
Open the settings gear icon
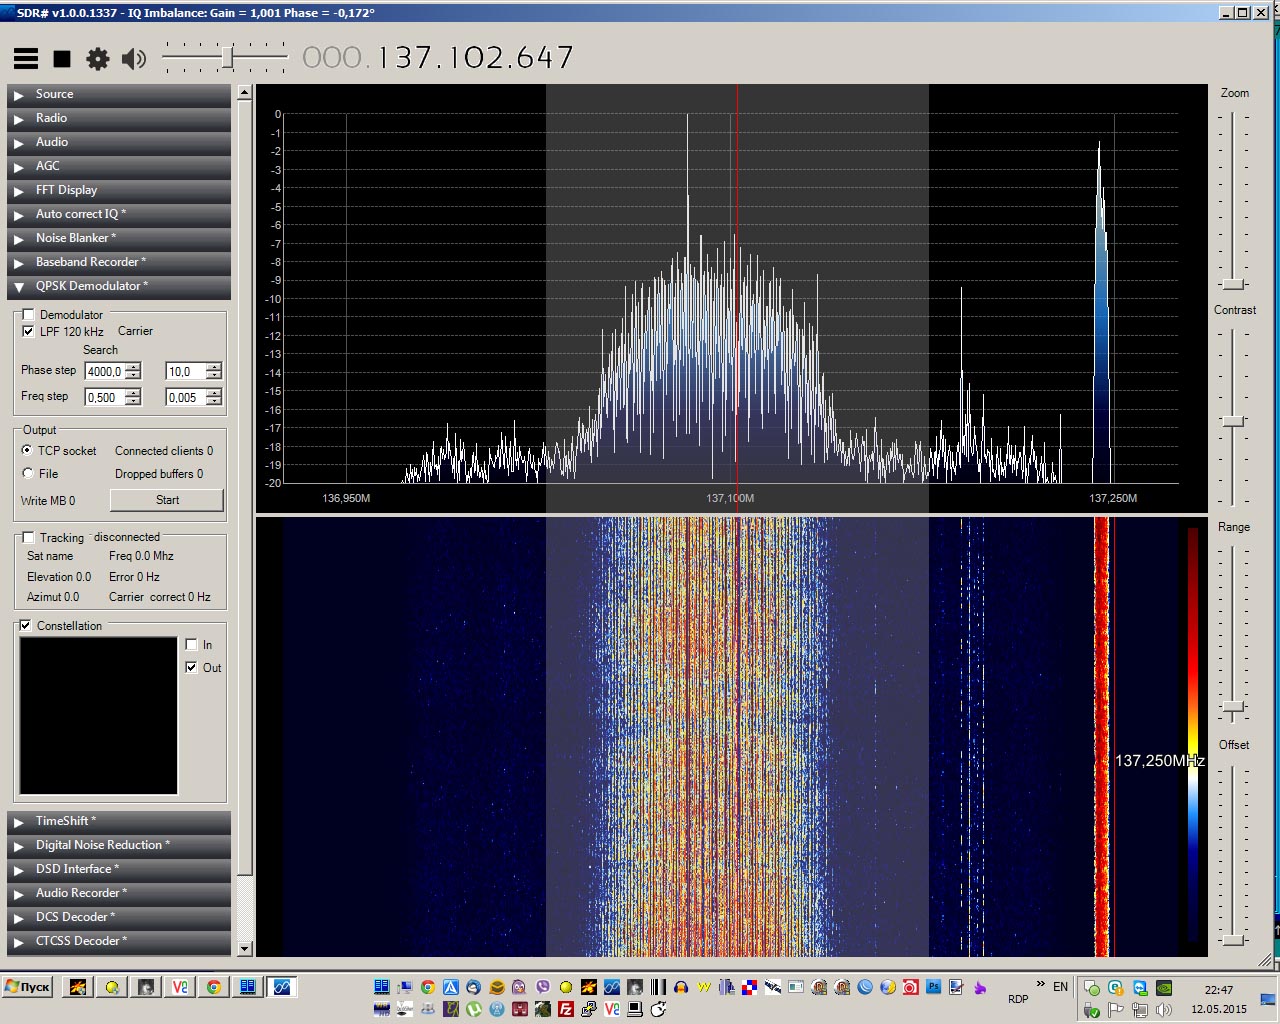tap(97, 59)
